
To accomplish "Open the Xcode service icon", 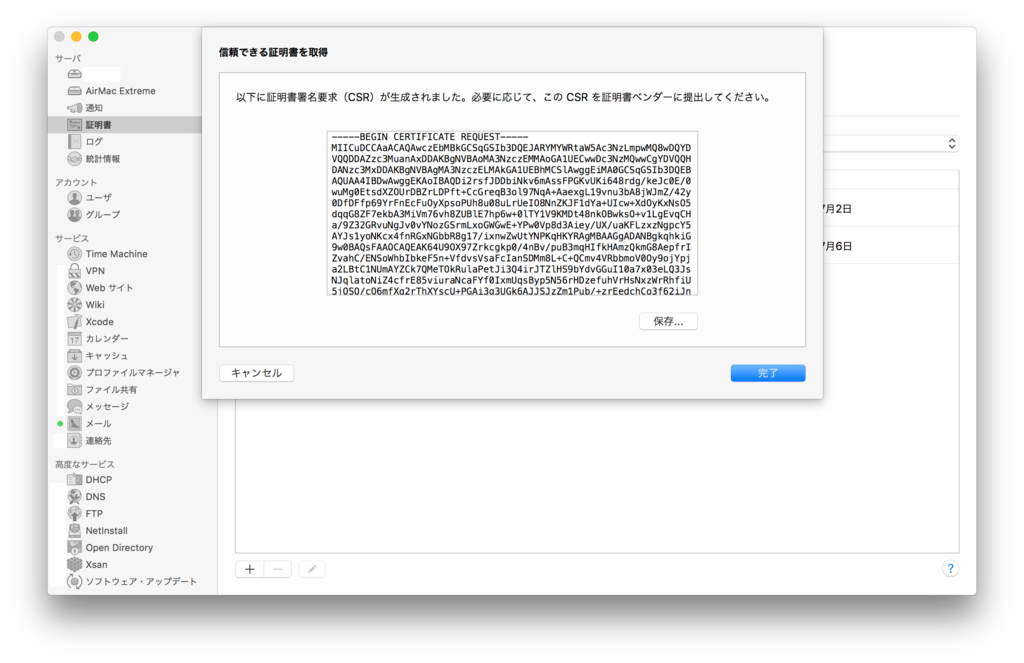I will tap(74, 321).
